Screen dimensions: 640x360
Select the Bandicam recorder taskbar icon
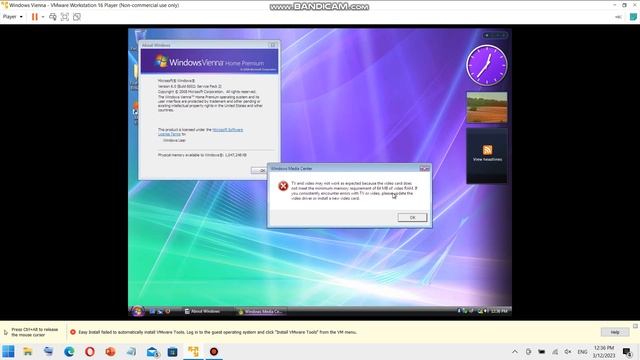[214, 351]
